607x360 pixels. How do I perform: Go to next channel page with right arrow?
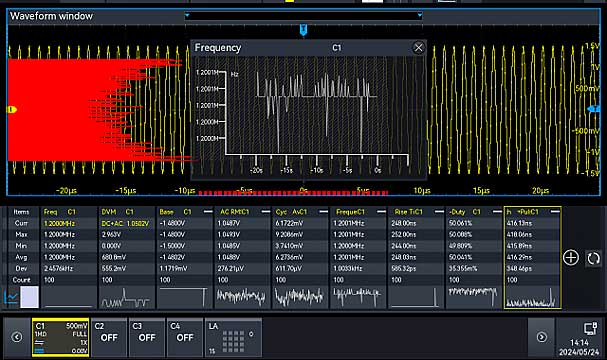[542, 337]
